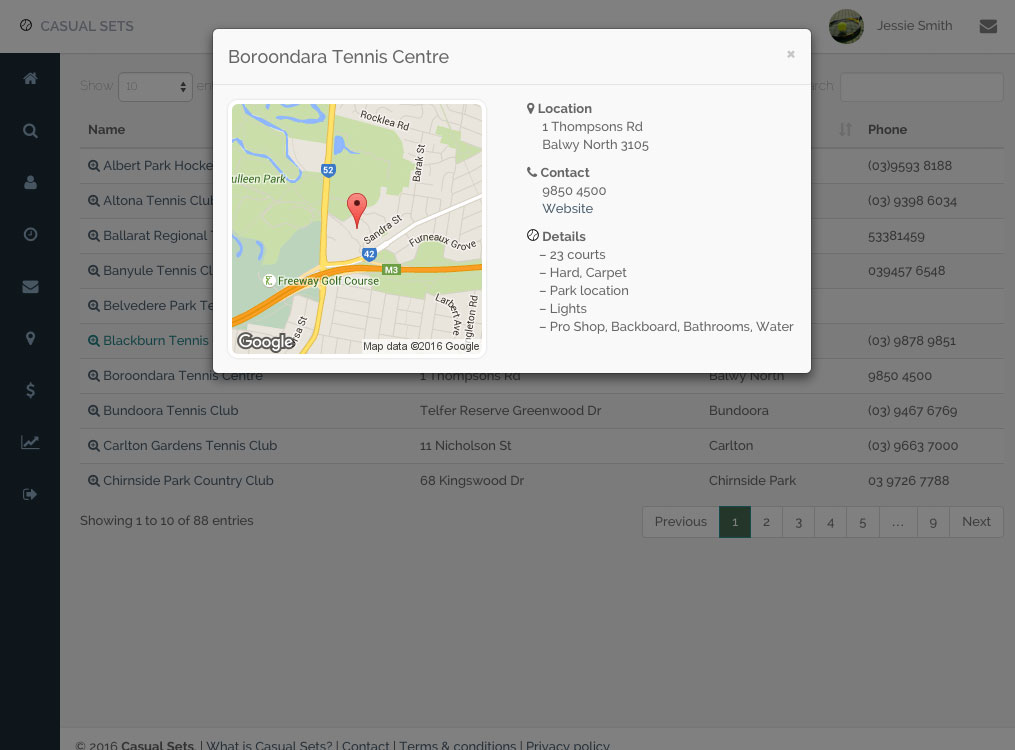
Task: Log out using the sidebar exit icon
Action: (x=30, y=493)
